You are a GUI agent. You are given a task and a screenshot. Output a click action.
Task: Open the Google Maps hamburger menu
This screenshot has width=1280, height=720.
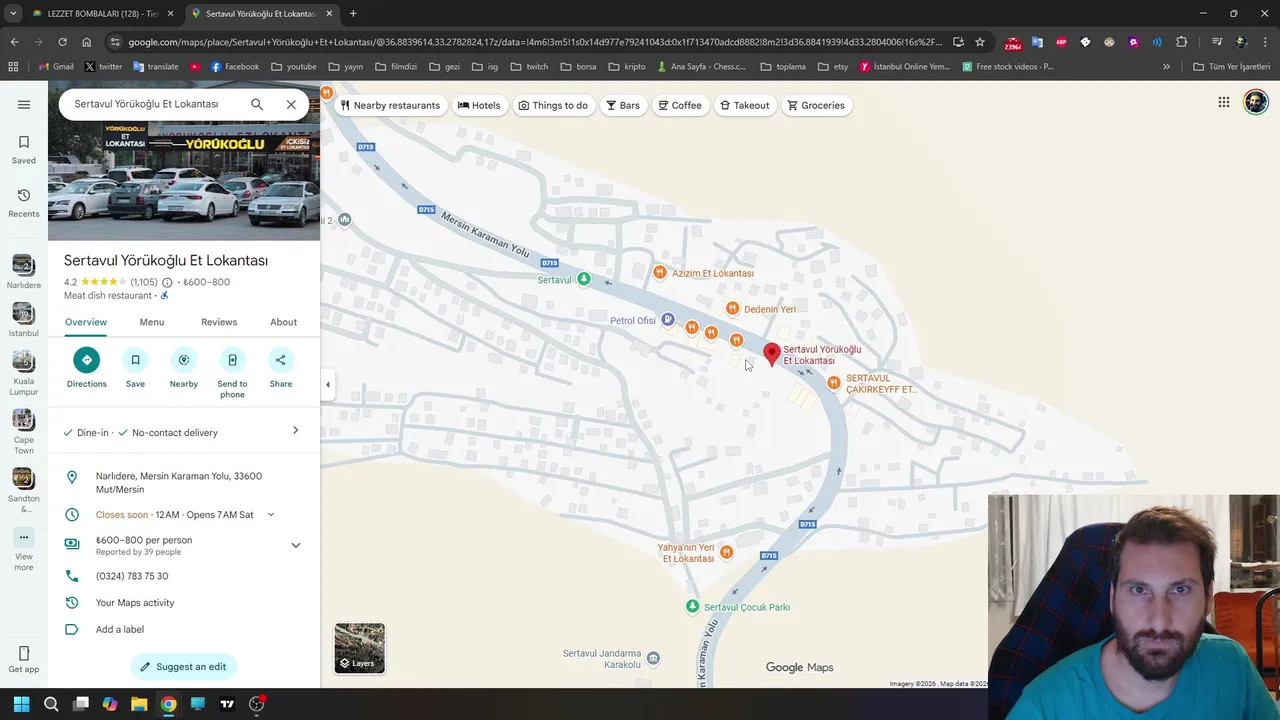pos(24,104)
